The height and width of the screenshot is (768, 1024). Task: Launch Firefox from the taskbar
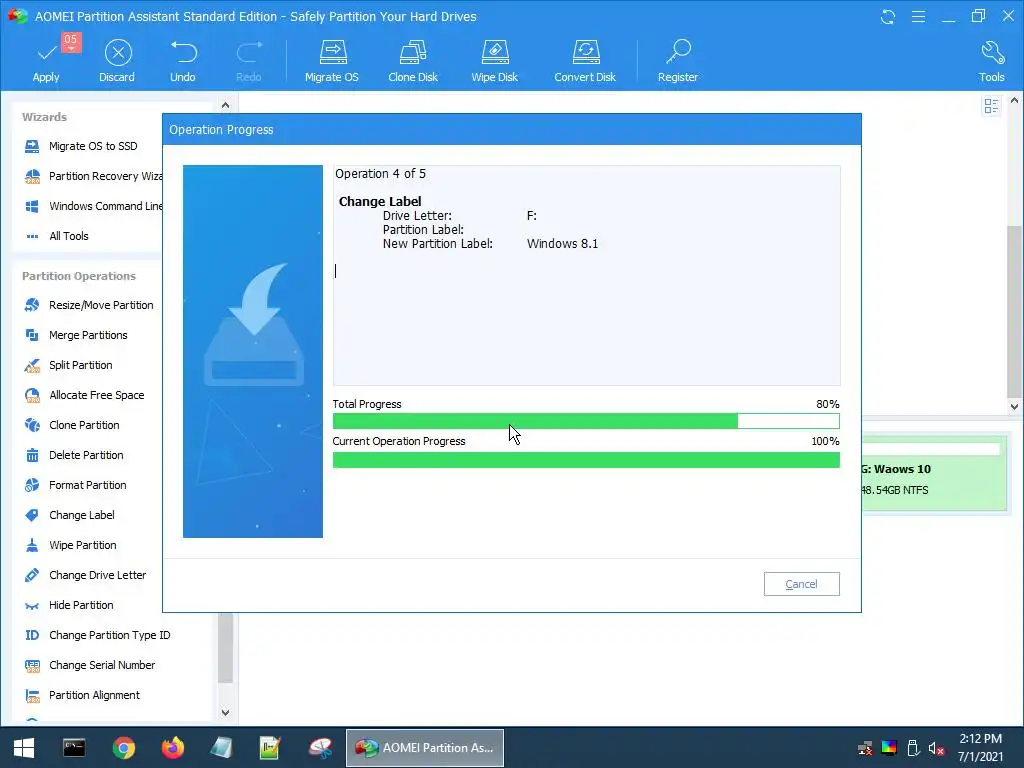173,748
